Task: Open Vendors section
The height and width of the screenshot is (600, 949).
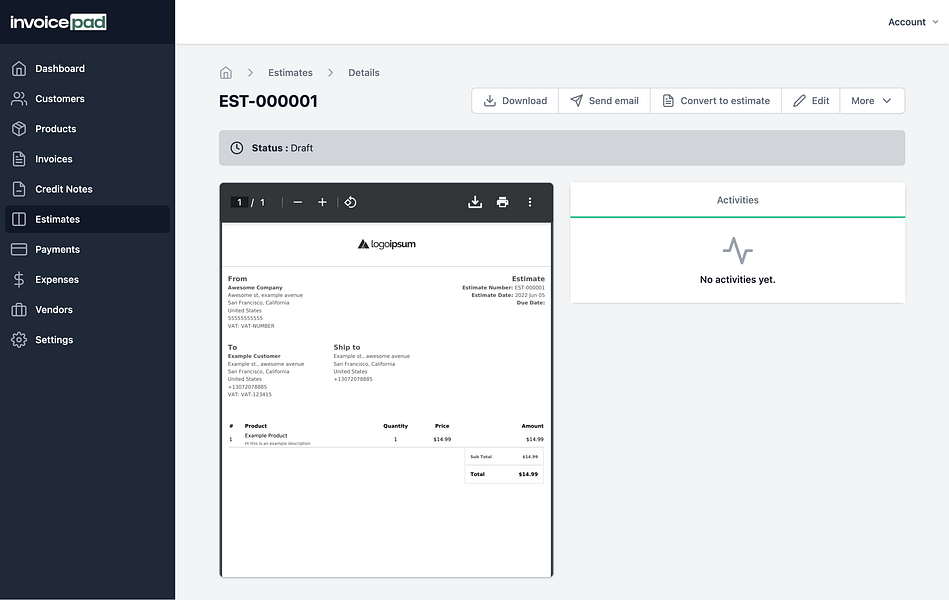Action: point(88,310)
